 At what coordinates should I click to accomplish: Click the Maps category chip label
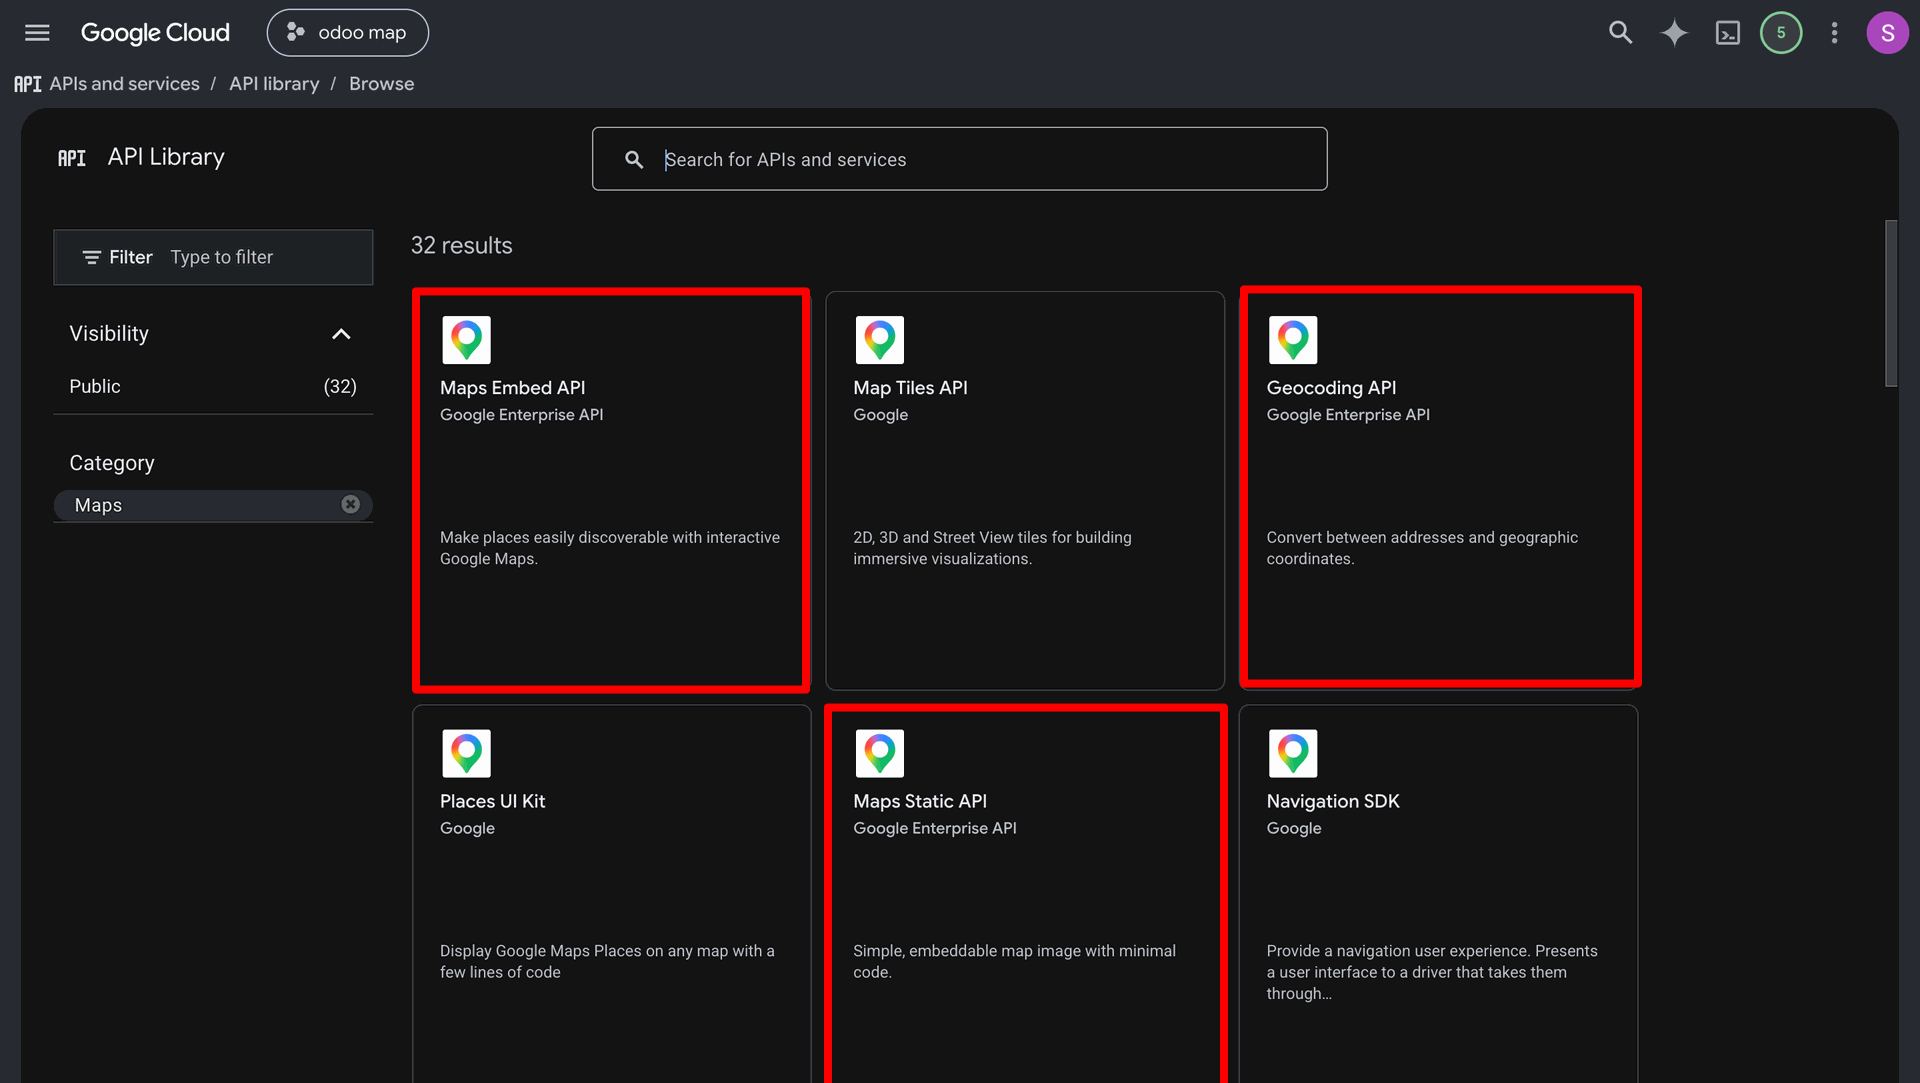click(x=98, y=506)
